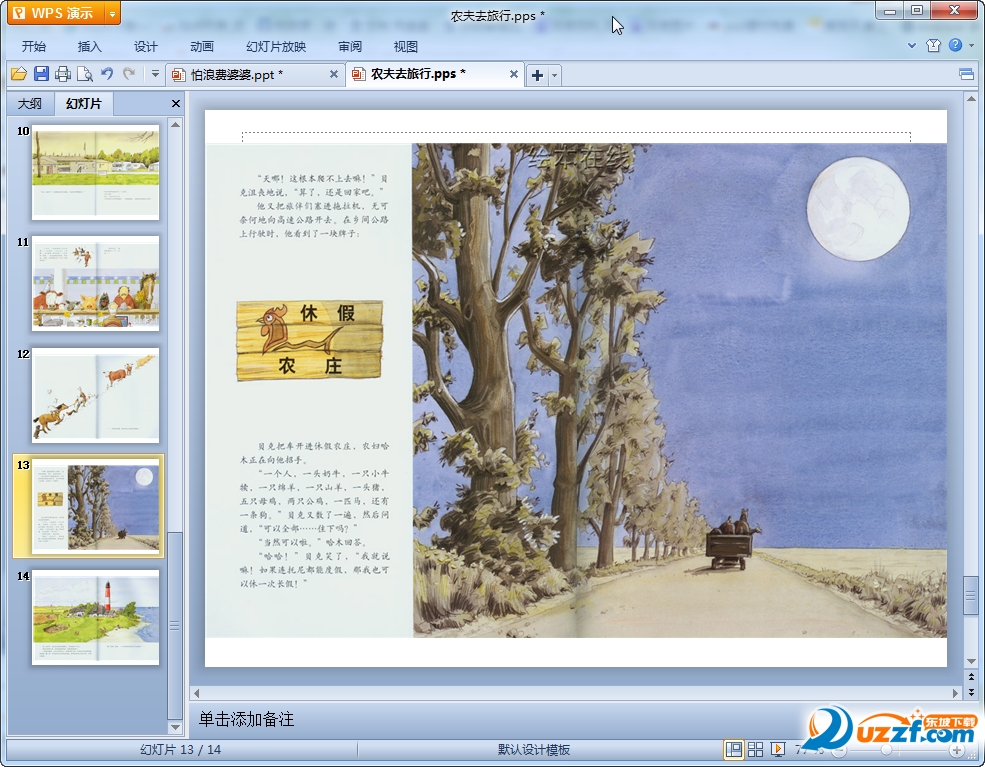This screenshot has height=767, width=985.
Task: Click 默认设计模板 status bar text
Action: click(x=534, y=749)
